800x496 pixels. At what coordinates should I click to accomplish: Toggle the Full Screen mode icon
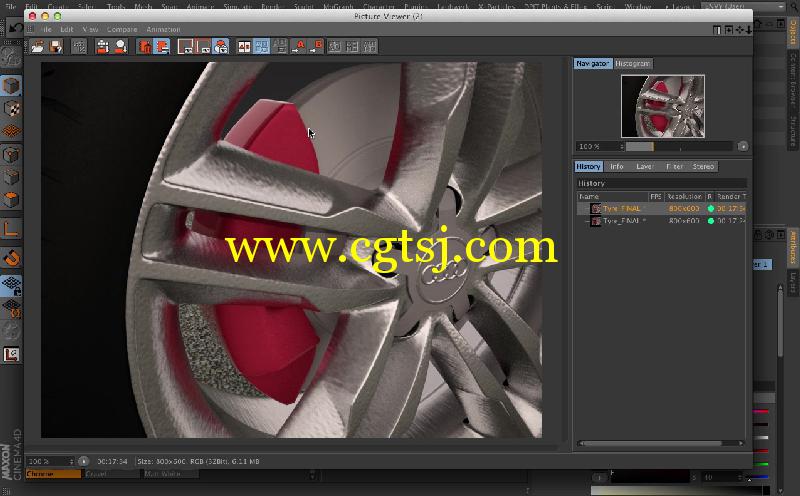(x=220, y=47)
